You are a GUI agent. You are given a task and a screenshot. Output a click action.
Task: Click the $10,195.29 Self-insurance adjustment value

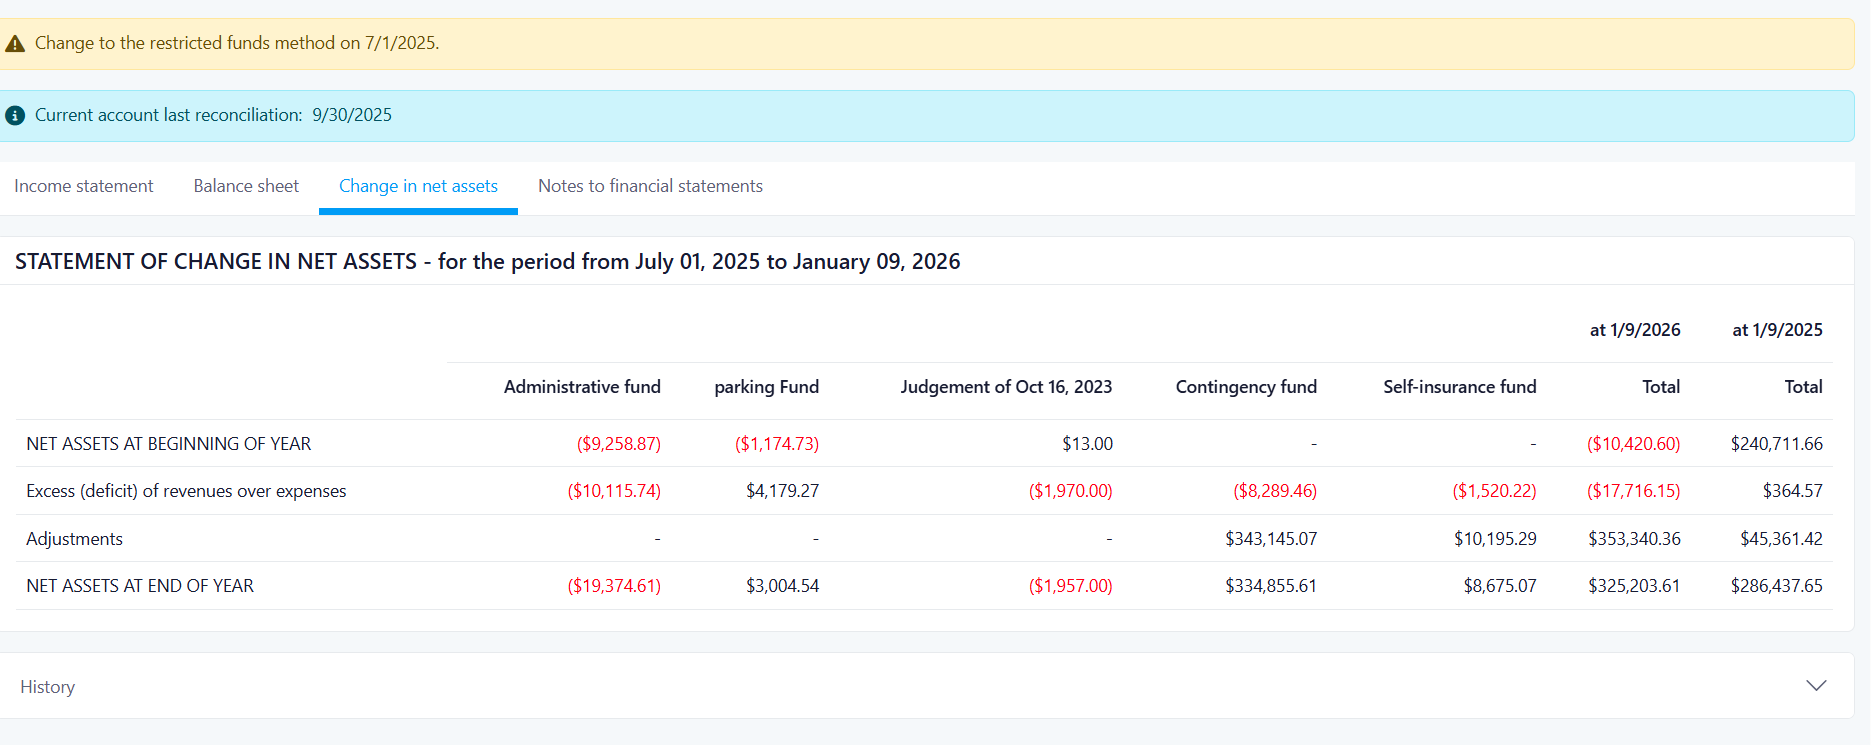[x=1495, y=539]
